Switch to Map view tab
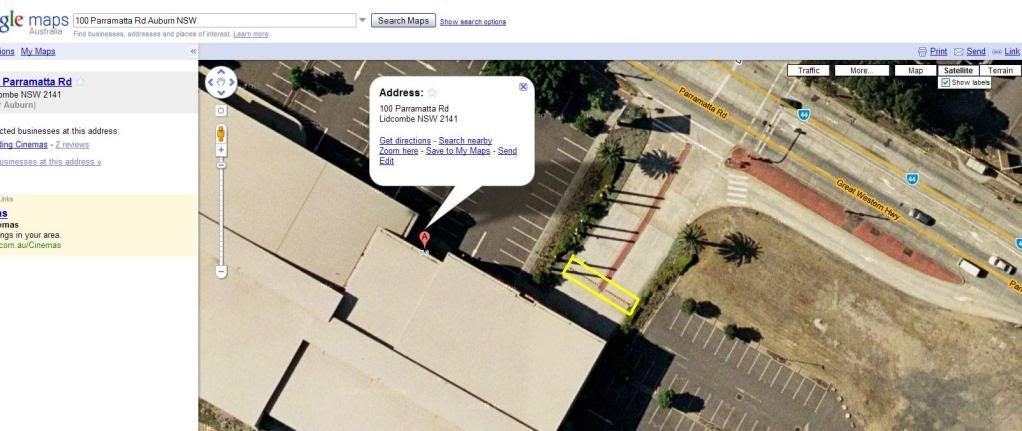The height and width of the screenshot is (431, 1022). coord(915,70)
